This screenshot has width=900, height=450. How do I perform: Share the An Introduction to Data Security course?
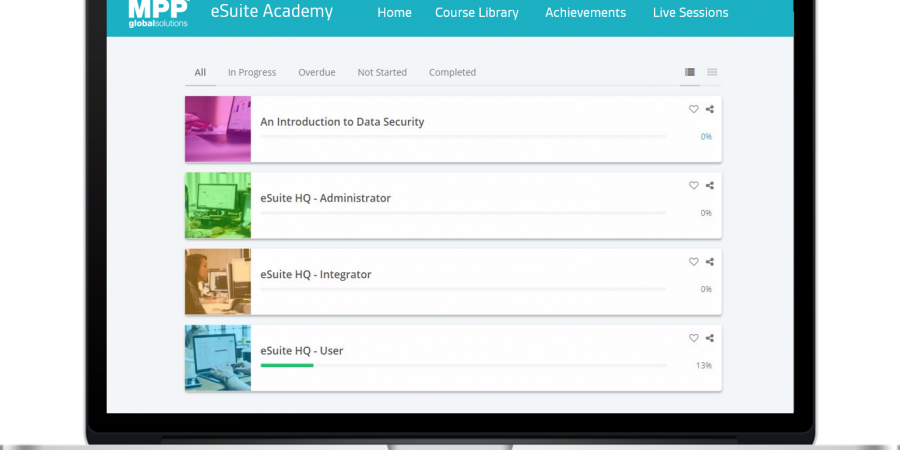point(710,109)
